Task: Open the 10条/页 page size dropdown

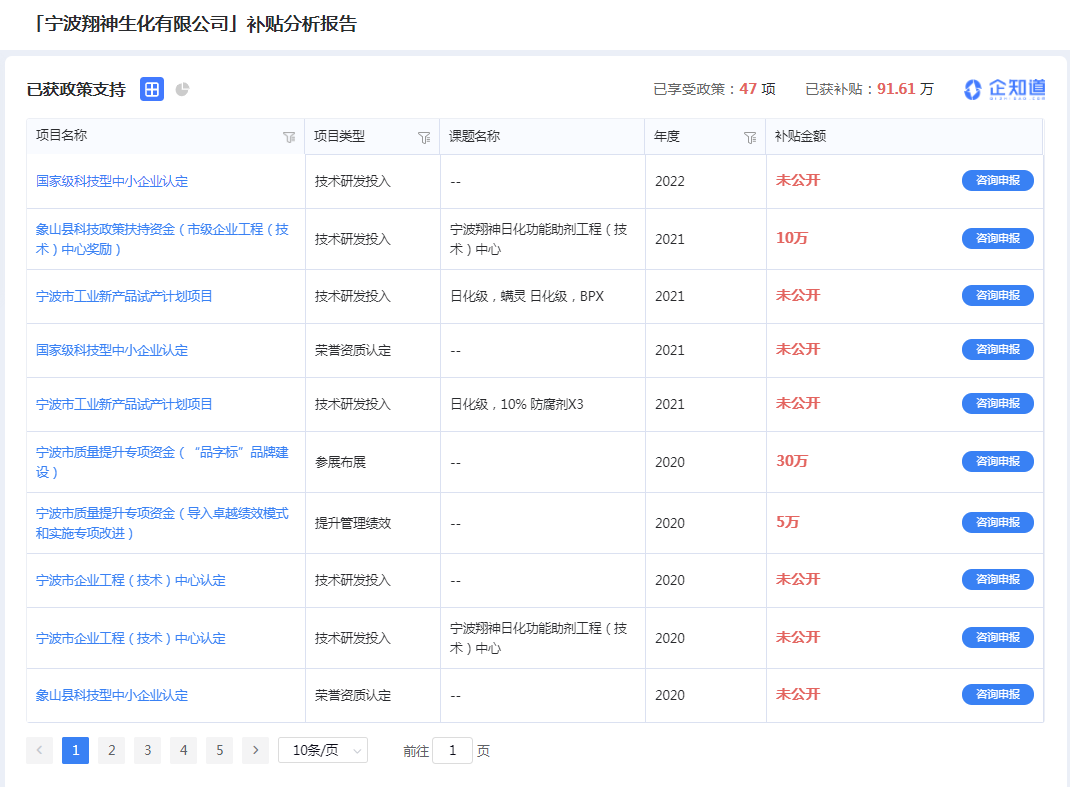Action: pos(323,750)
